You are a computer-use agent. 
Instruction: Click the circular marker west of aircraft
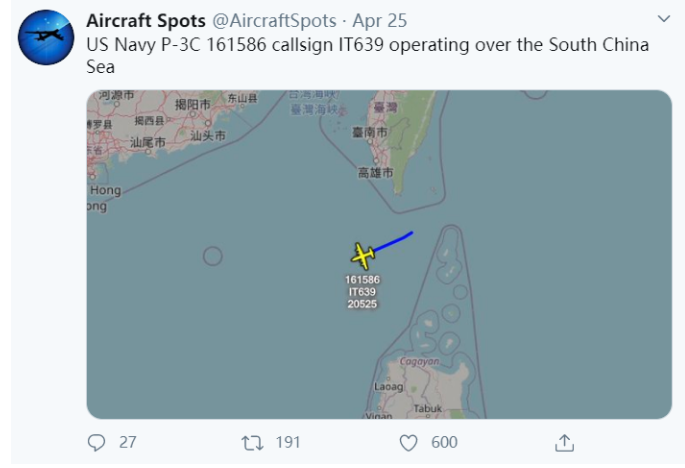coord(213,256)
